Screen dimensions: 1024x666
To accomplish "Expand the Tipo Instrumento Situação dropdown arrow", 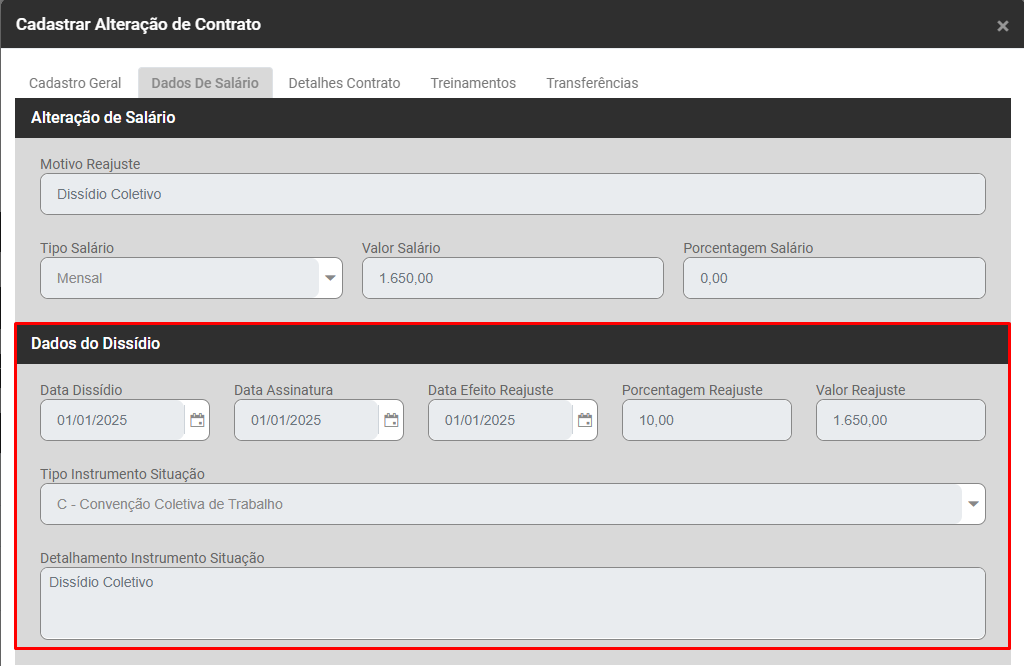I will [973, 505].
